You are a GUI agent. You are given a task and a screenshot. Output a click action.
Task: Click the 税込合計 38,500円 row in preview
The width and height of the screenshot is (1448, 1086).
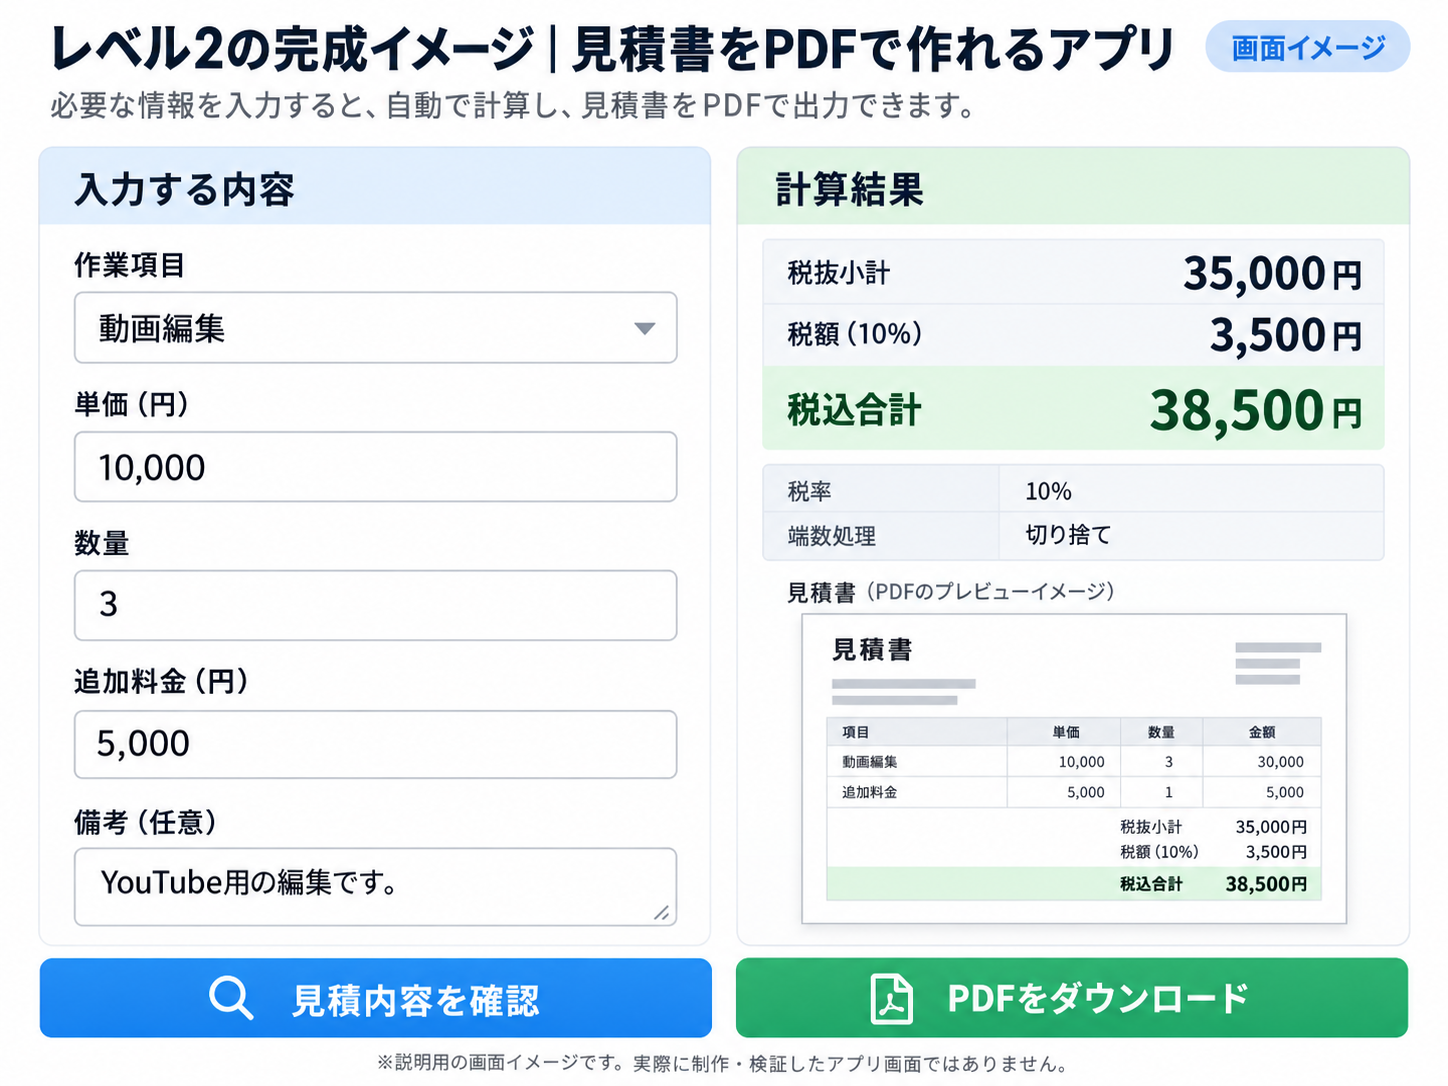(x=1074, y=884)
